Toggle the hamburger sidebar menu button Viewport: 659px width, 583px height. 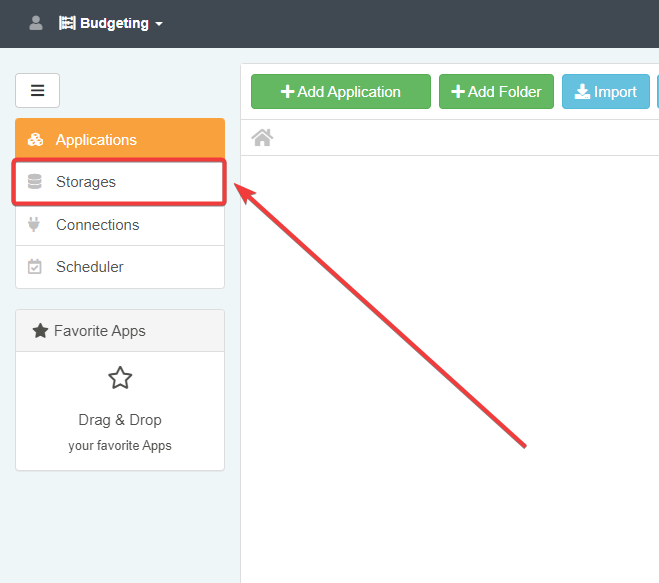37,91
